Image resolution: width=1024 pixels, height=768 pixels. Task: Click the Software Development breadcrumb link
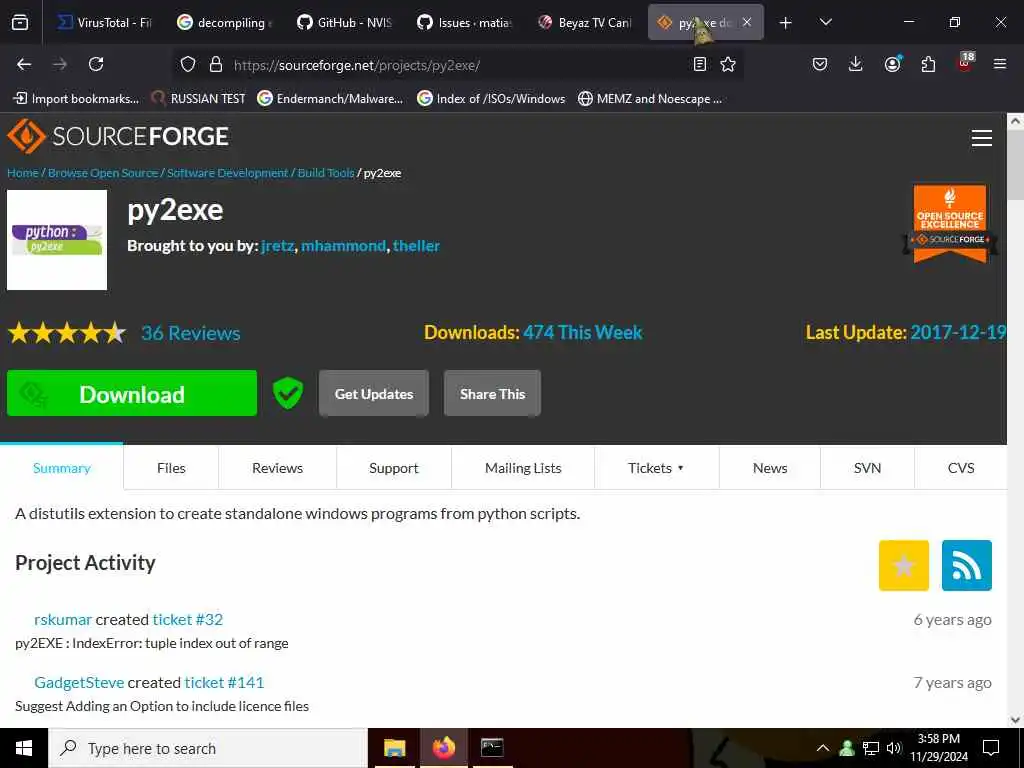[x=227, y=173]
